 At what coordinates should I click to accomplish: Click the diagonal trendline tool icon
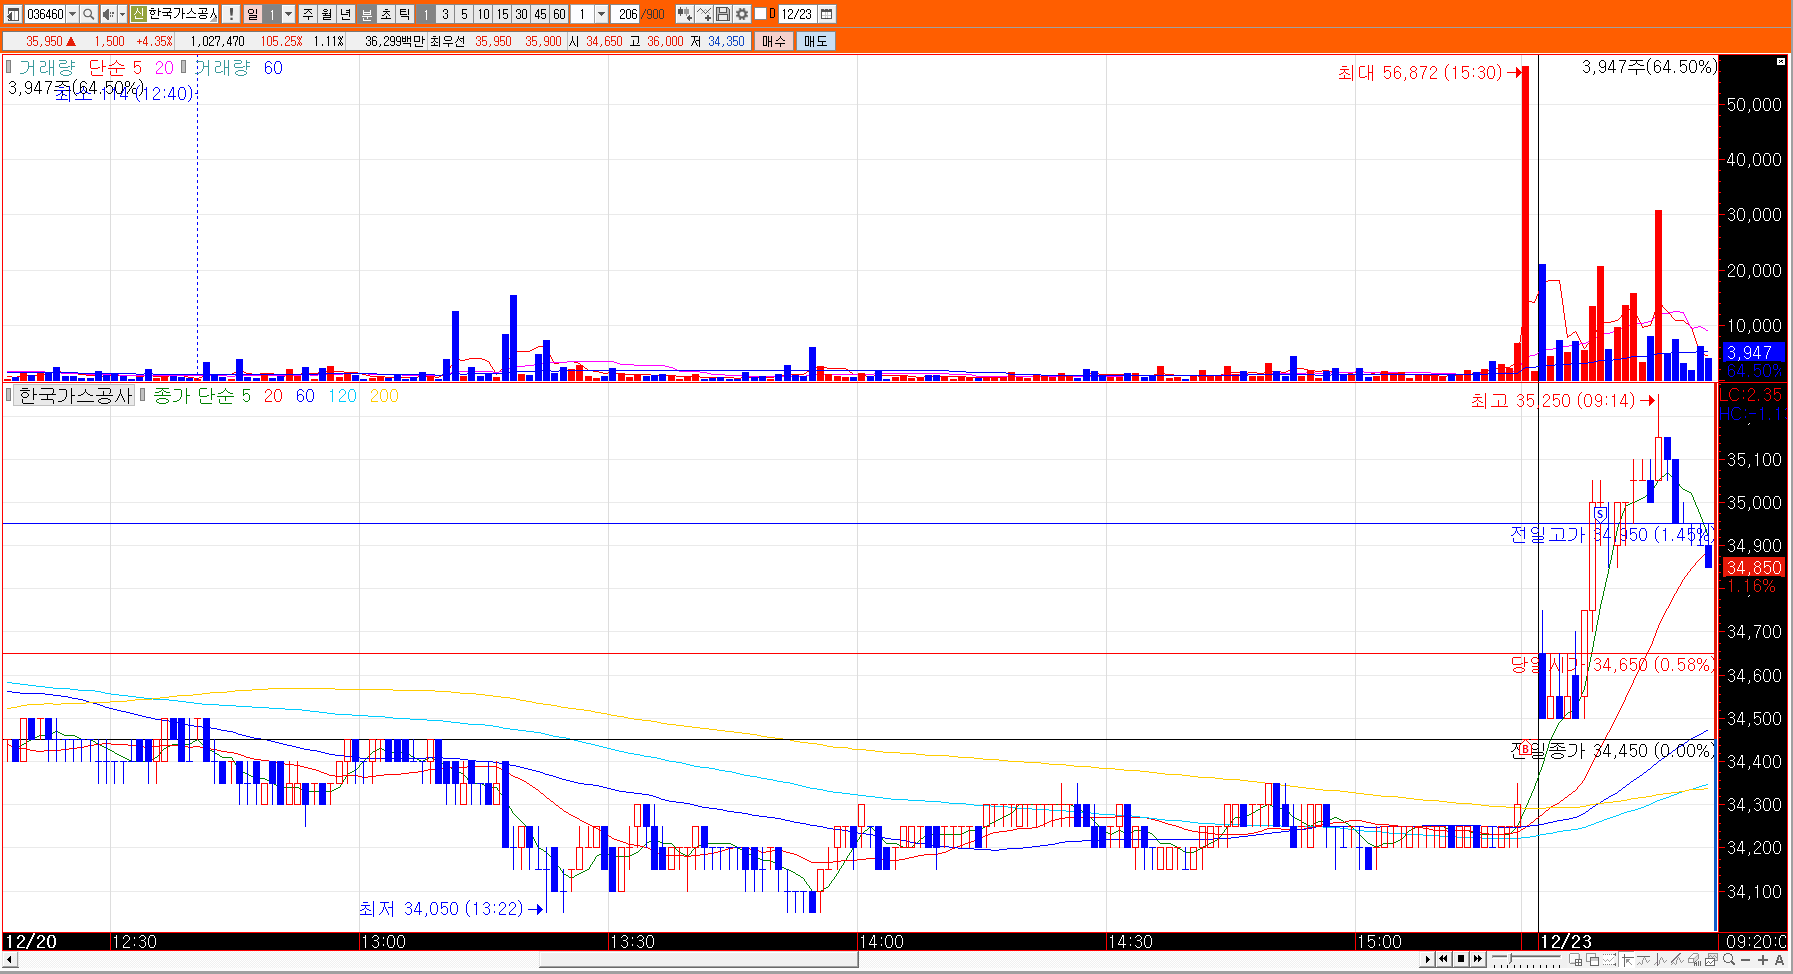1677,959
